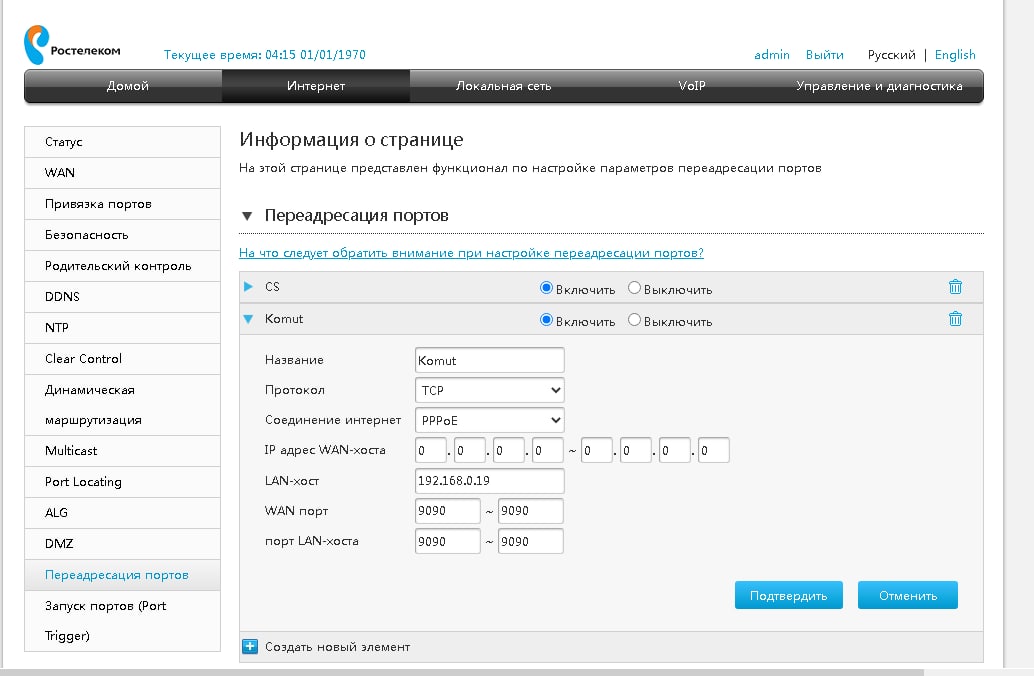
Task: Open Динамическая маршрутизация in sidebar
Action: [123, 405]
